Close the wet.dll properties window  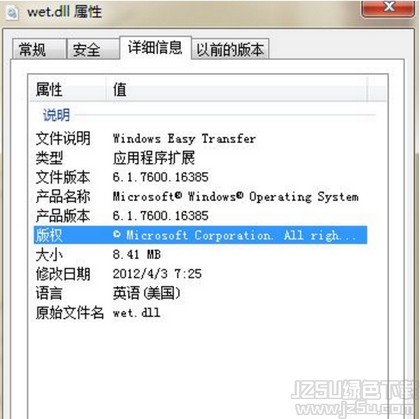click(388, 7)
